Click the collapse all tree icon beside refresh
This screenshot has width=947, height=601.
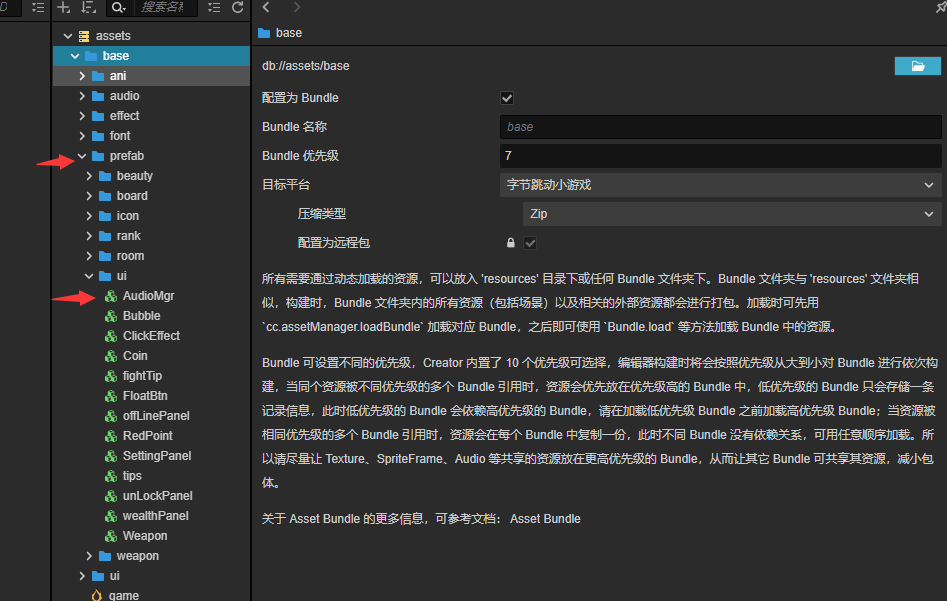[214, 7]
